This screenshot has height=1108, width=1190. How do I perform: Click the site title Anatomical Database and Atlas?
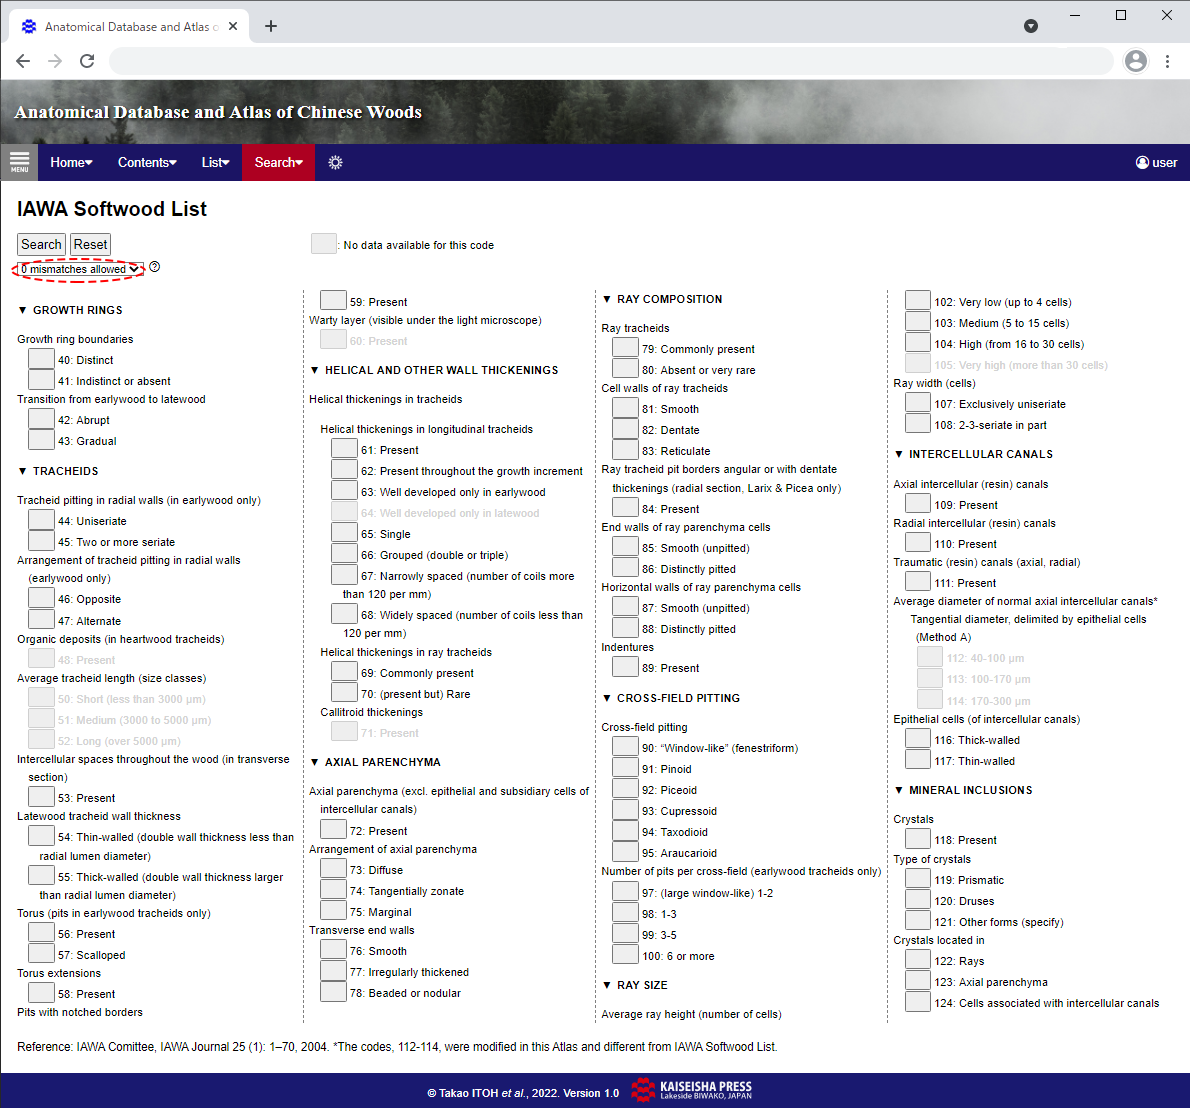pyautogui.click(x=218, y=112)
